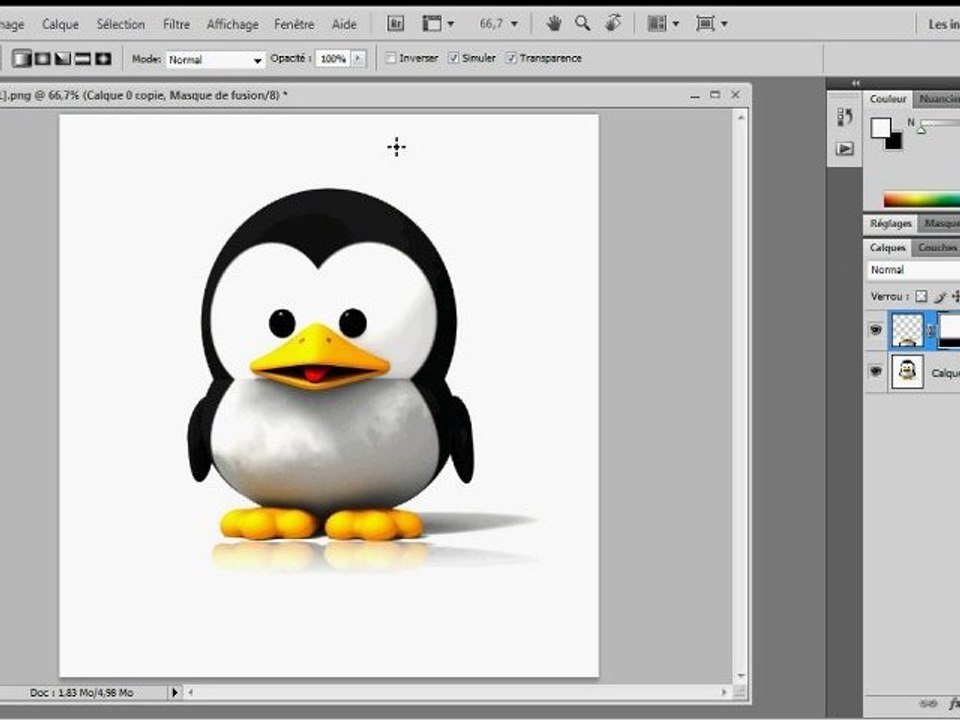The width and height of the screenshot is (960, 720).
Task: Select the diamond gradient style icon
Action: 103,59
